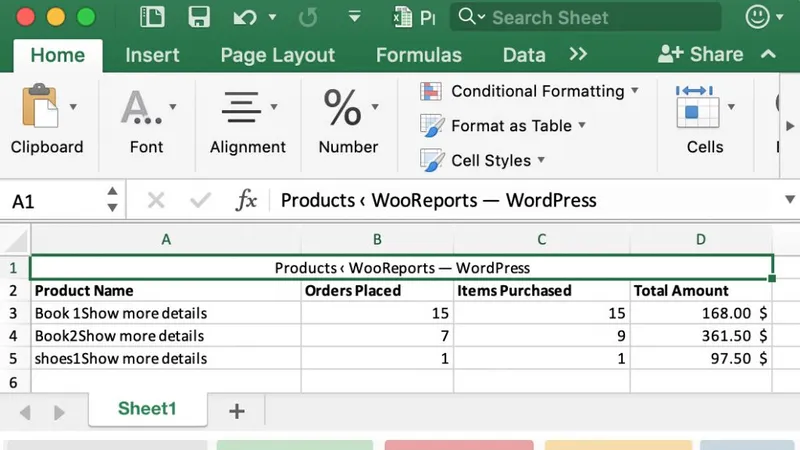Open the Cell Styles menu
Viewport: 800px width, 450px height.
tap(482, 161)
